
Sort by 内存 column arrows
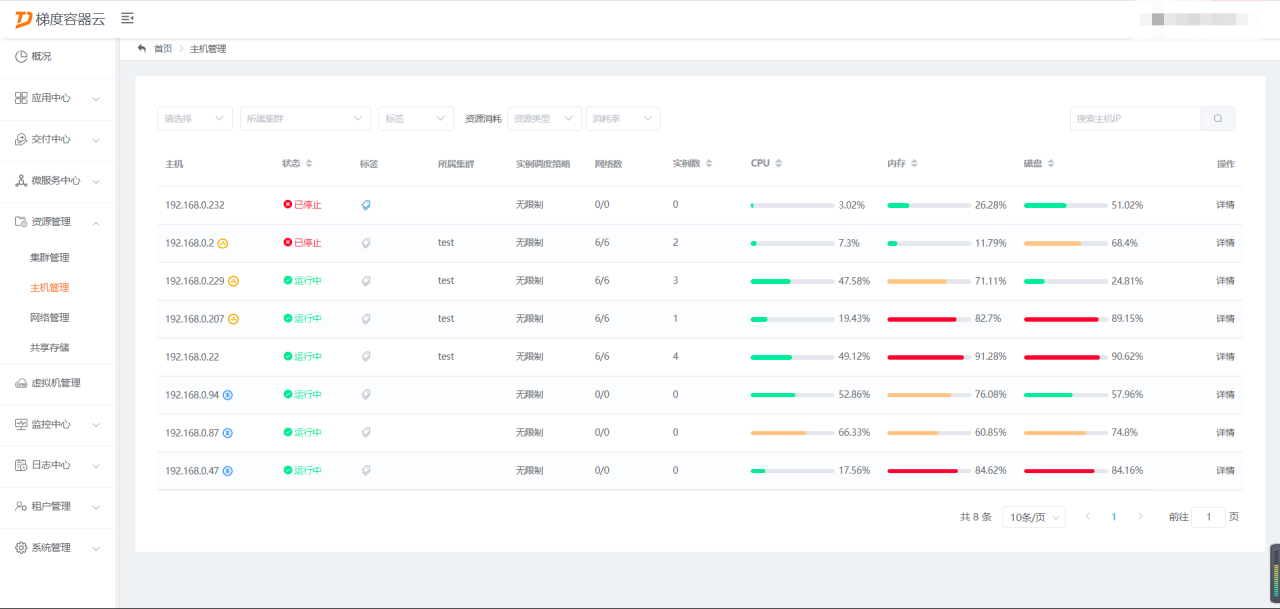914,163
